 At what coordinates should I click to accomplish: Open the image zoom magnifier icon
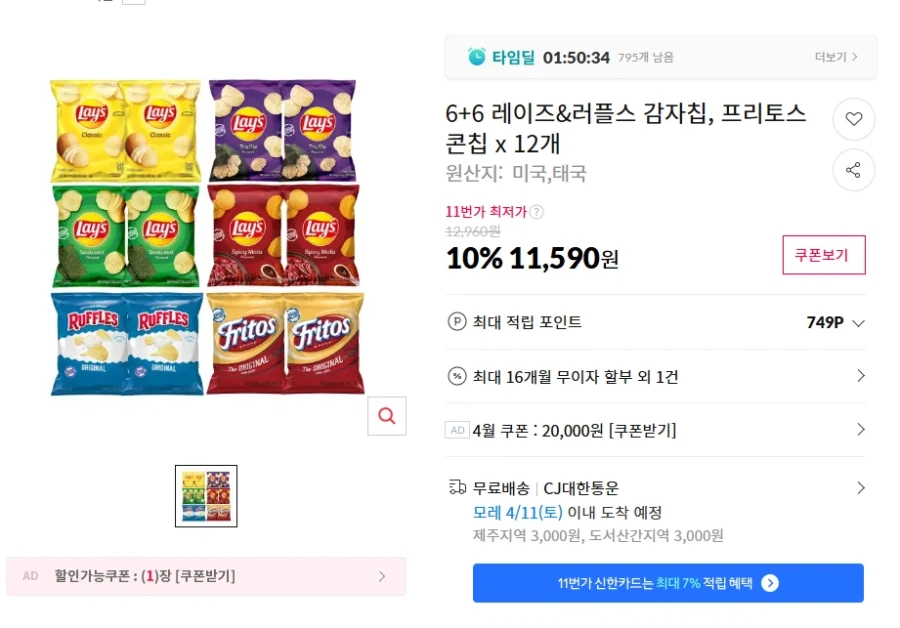[x=387, y=416]
